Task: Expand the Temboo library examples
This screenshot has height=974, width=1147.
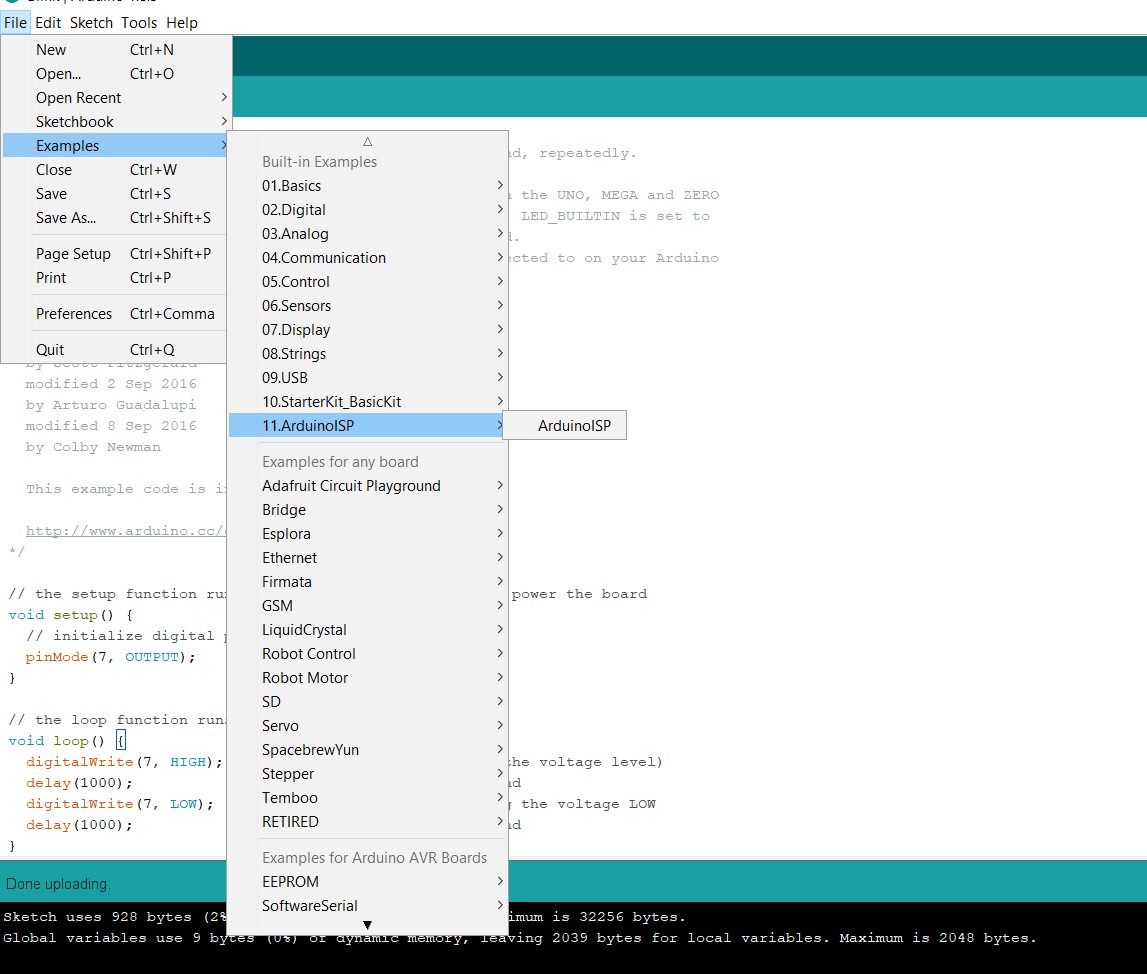Action: click(368, 798)
